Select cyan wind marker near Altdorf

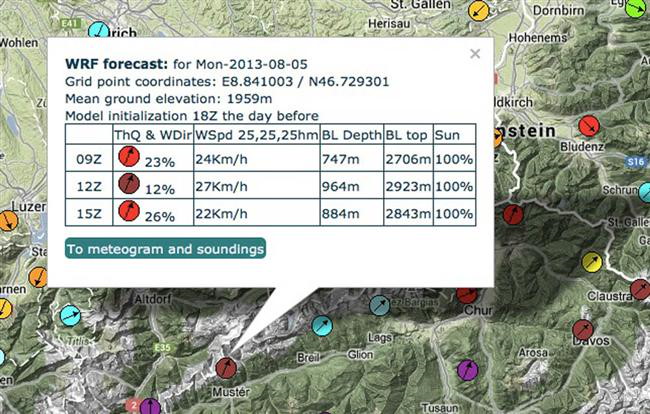71,315
